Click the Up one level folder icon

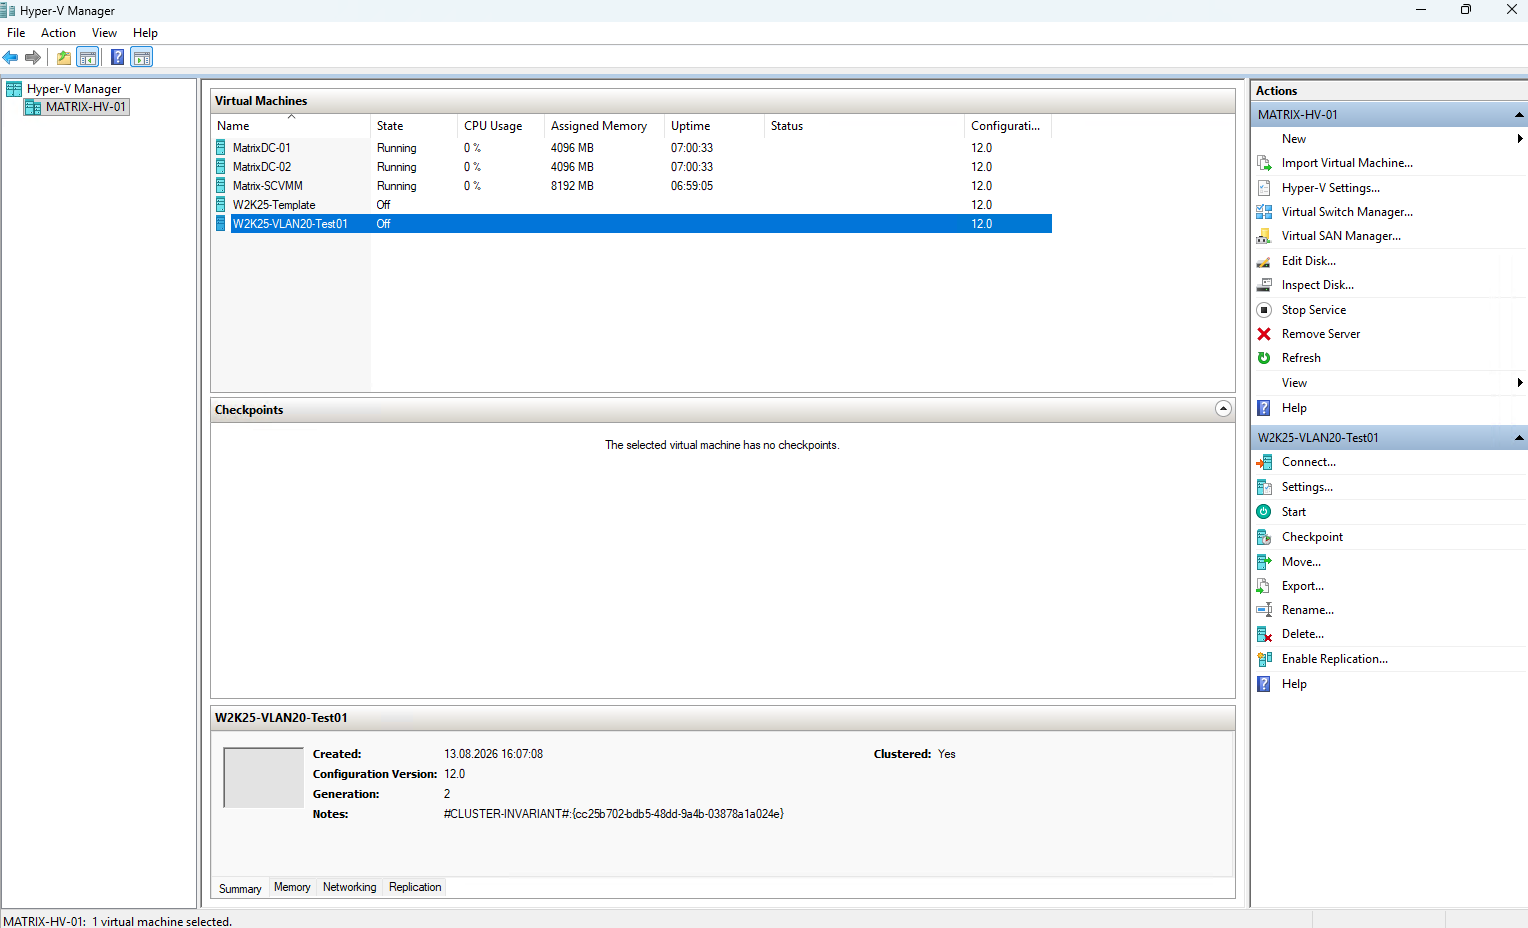(64, 57)
